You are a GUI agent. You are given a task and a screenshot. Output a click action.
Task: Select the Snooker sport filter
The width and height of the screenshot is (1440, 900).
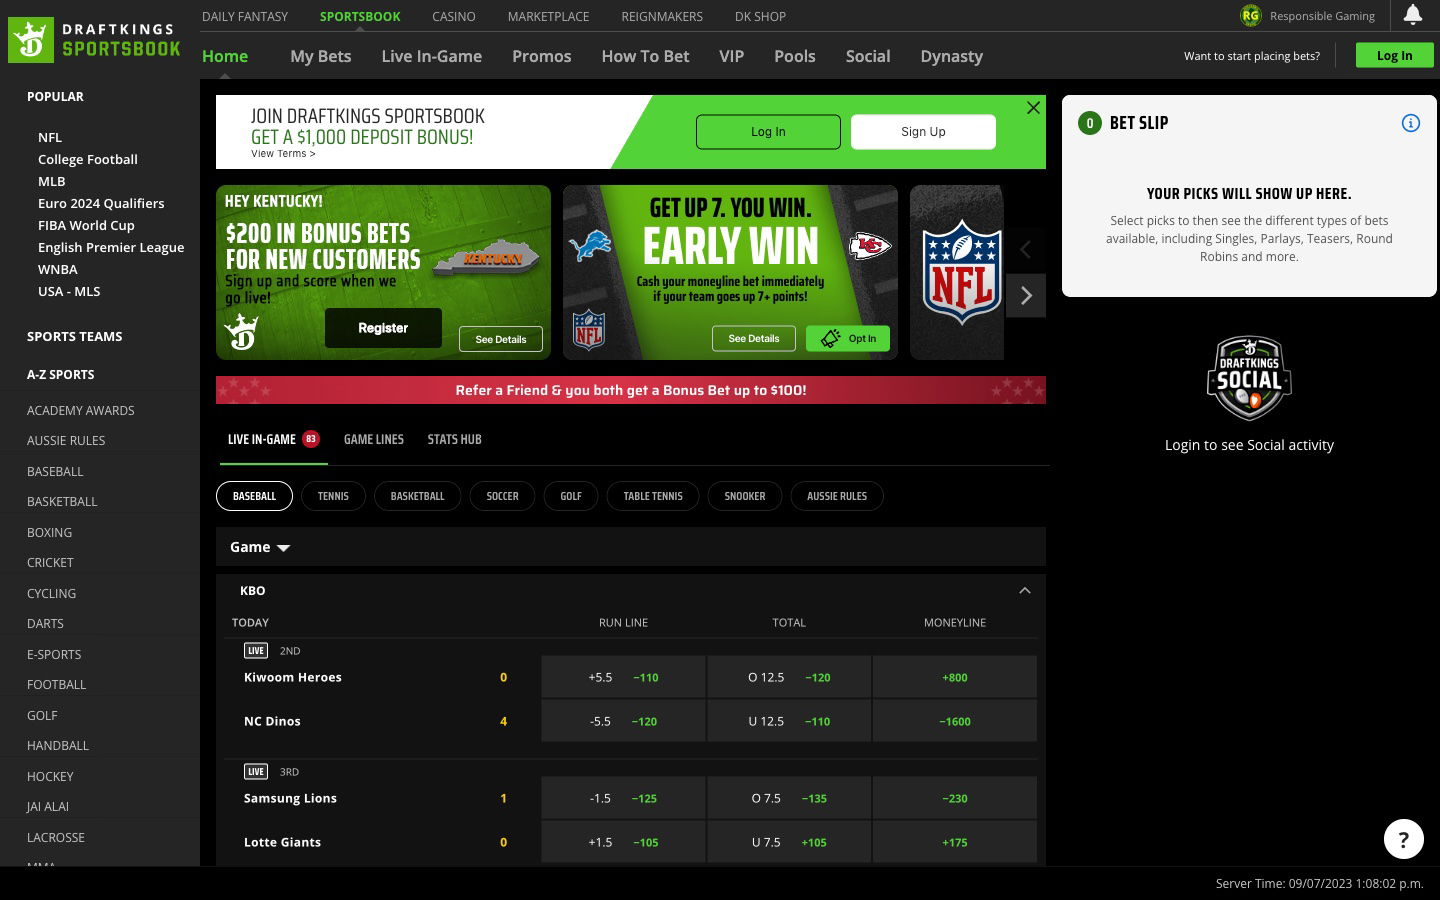tap(745, 496)
